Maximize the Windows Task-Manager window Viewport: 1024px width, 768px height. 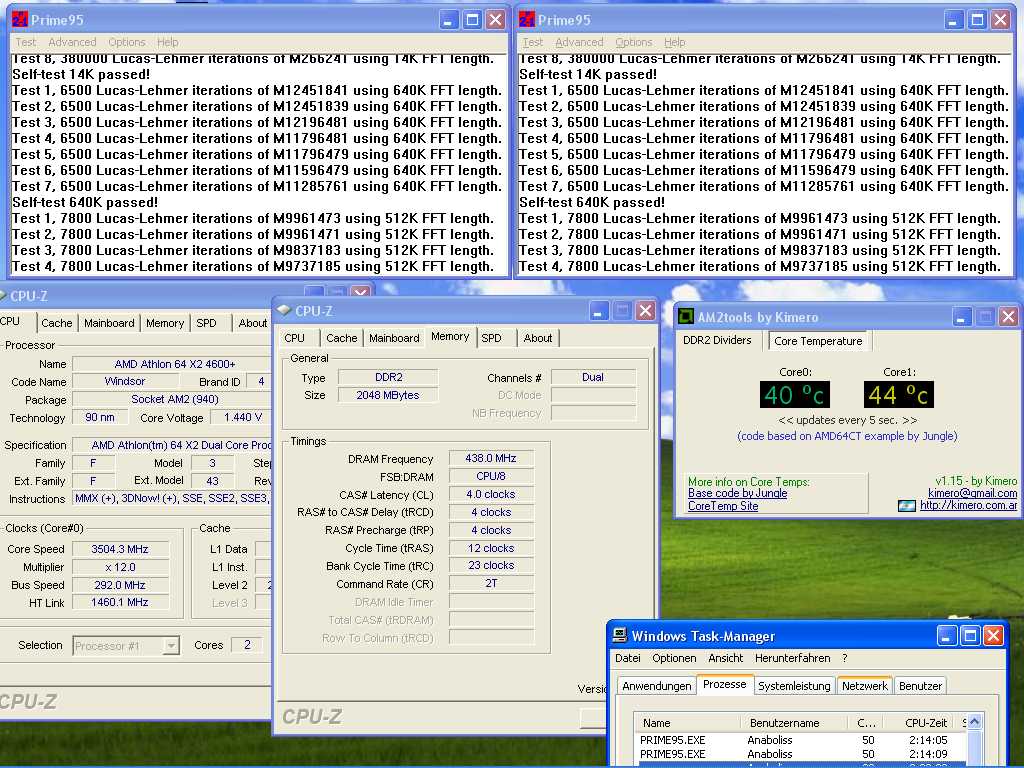(970, 635)
